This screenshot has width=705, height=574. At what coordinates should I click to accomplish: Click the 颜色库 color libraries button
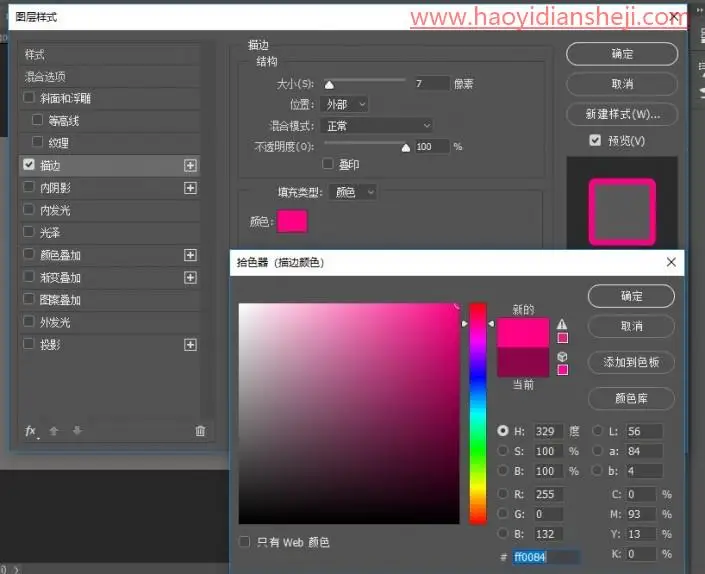[631, 398]
